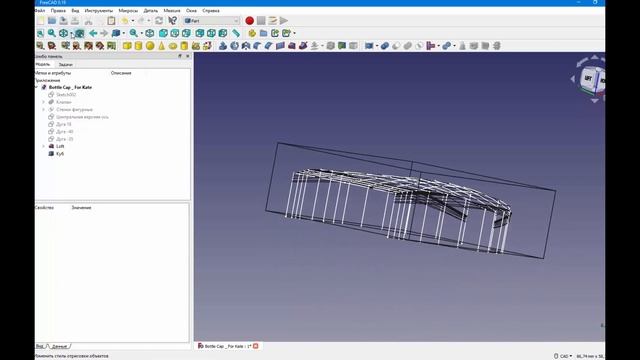Viewport: 640px width, 360px height.
Task: Set the front view cube icon
Action: click(x=163, y=33)
